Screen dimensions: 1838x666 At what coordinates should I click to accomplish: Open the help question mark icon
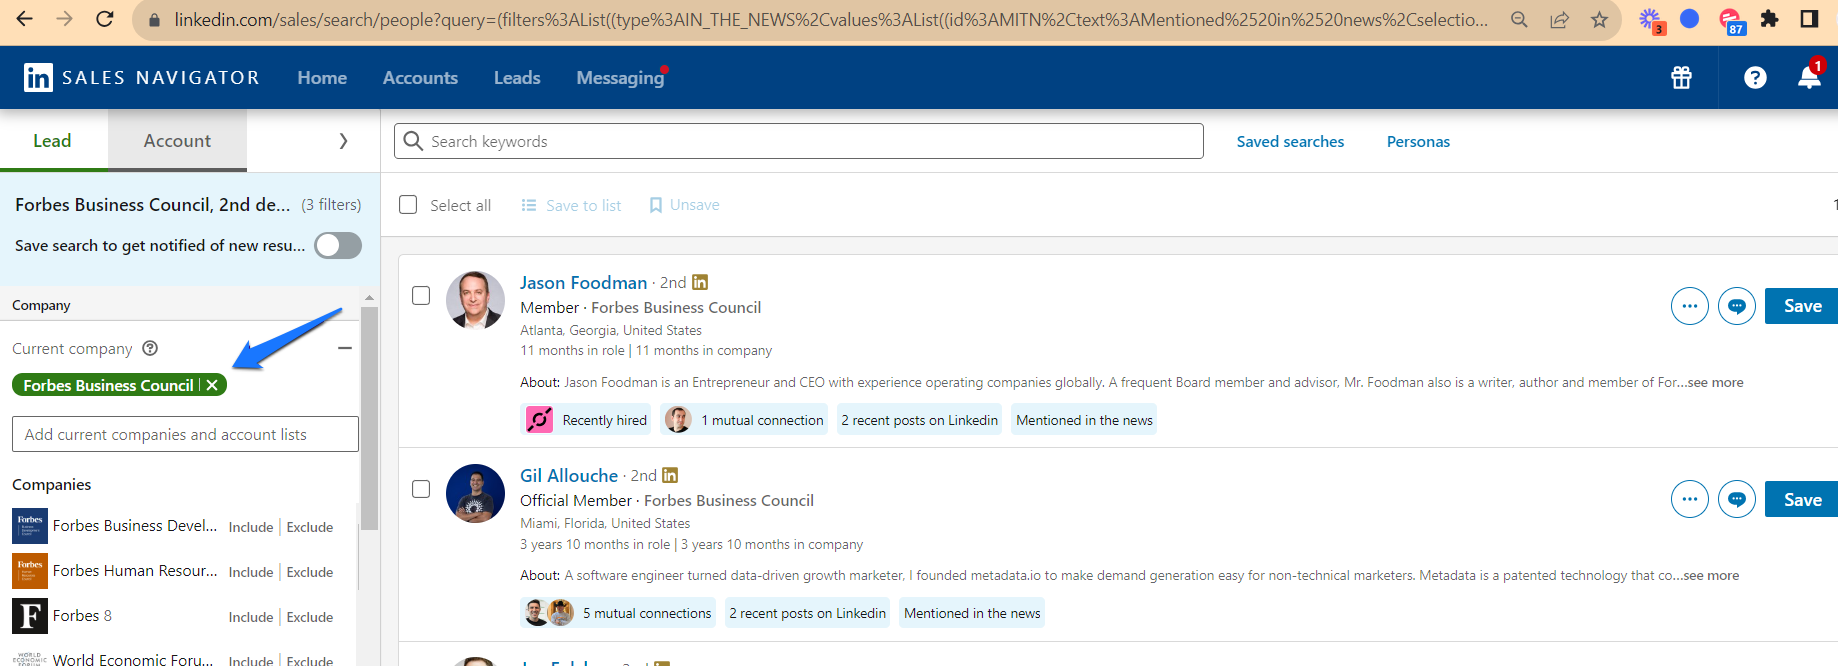(1755, 78)
